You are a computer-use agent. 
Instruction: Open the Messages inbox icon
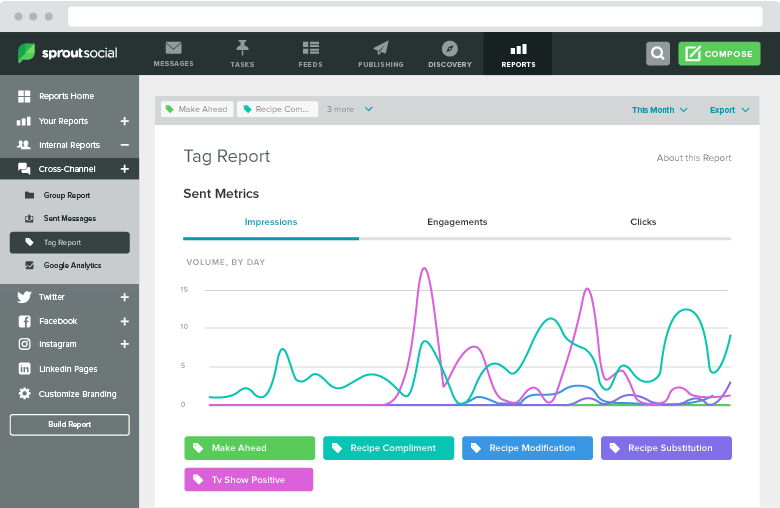[x=173, y=48]
